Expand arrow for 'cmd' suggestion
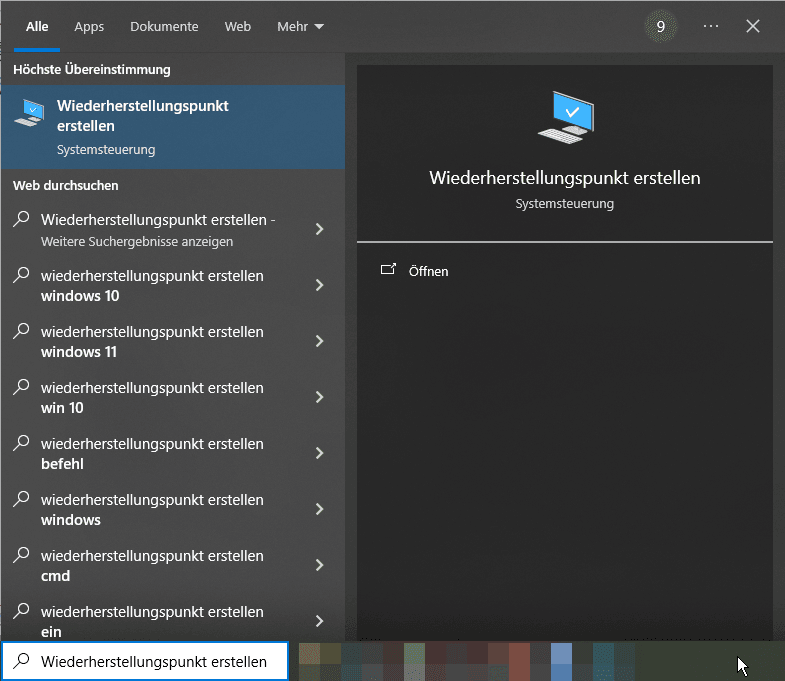 coord(319,565)
